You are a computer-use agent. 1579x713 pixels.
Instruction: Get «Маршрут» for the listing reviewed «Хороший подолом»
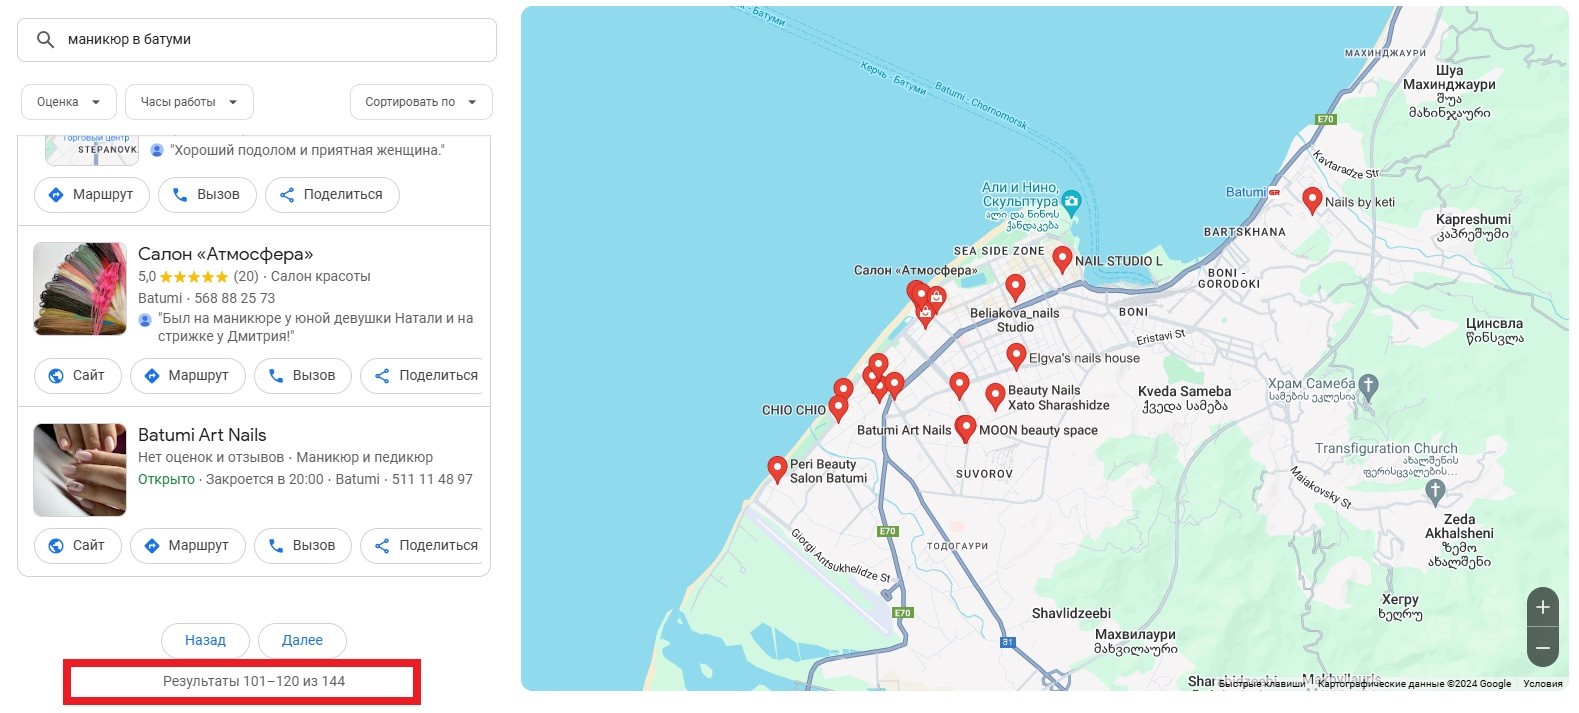click(92, 194)
